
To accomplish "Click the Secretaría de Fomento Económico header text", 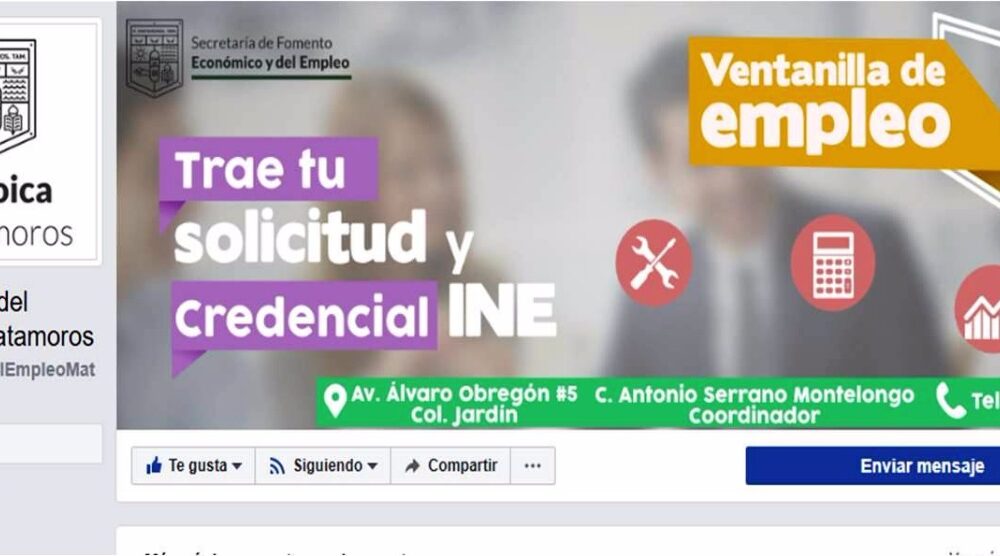I will point(270,53).
